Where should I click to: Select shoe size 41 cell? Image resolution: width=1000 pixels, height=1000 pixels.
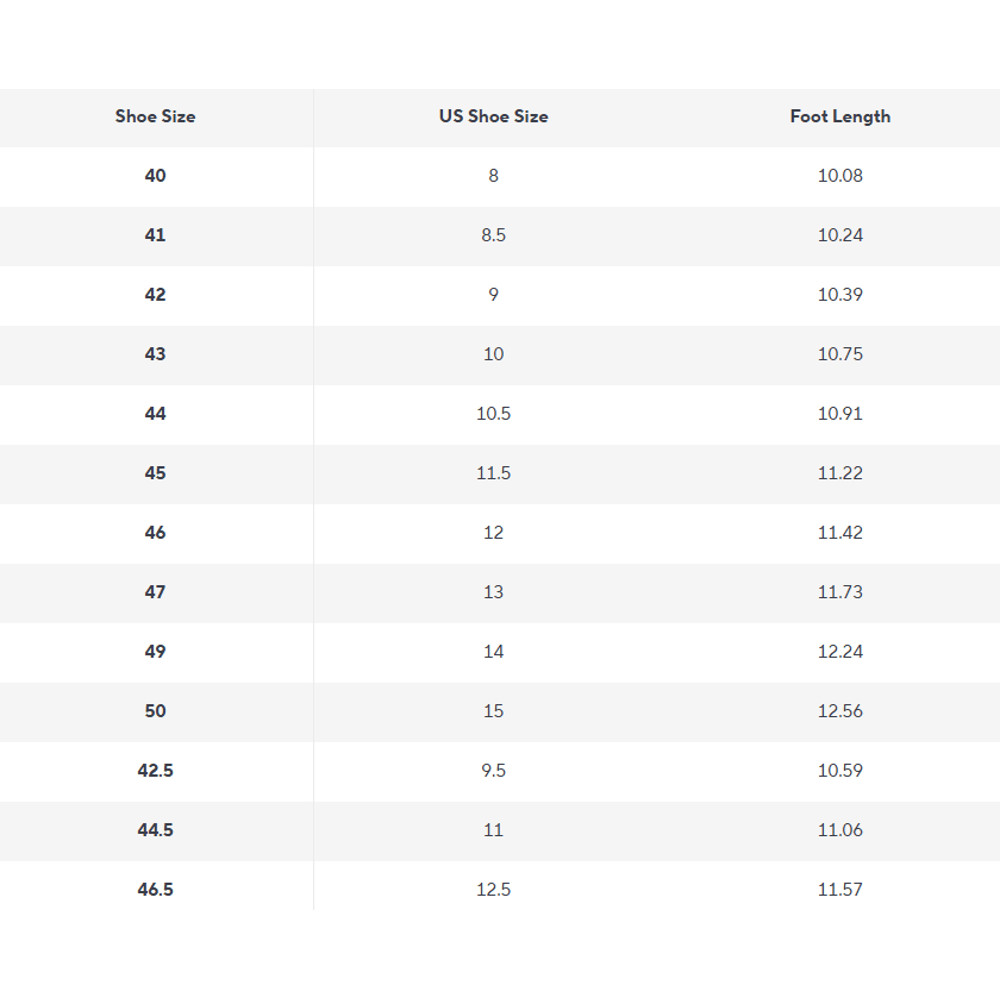pos(155,235)
